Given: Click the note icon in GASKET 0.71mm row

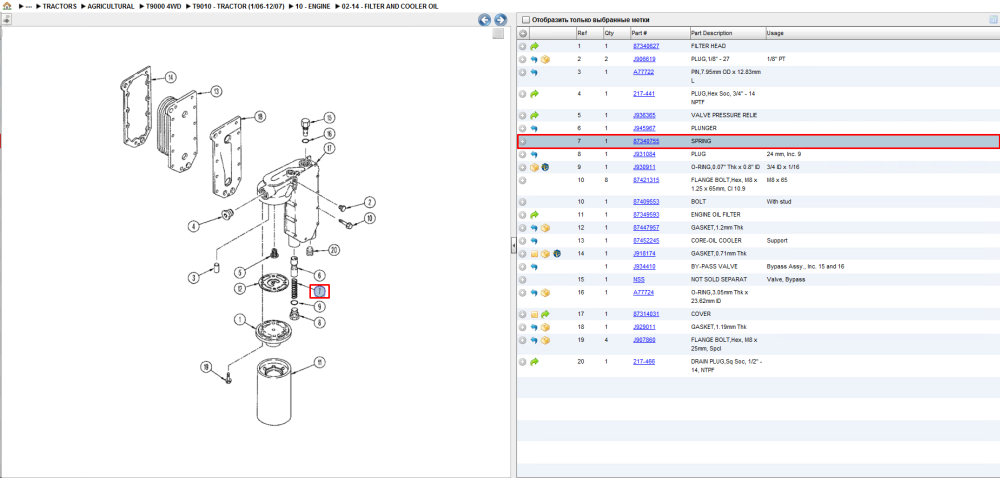Looking at the screenshot, I should (x=534, y=254).
